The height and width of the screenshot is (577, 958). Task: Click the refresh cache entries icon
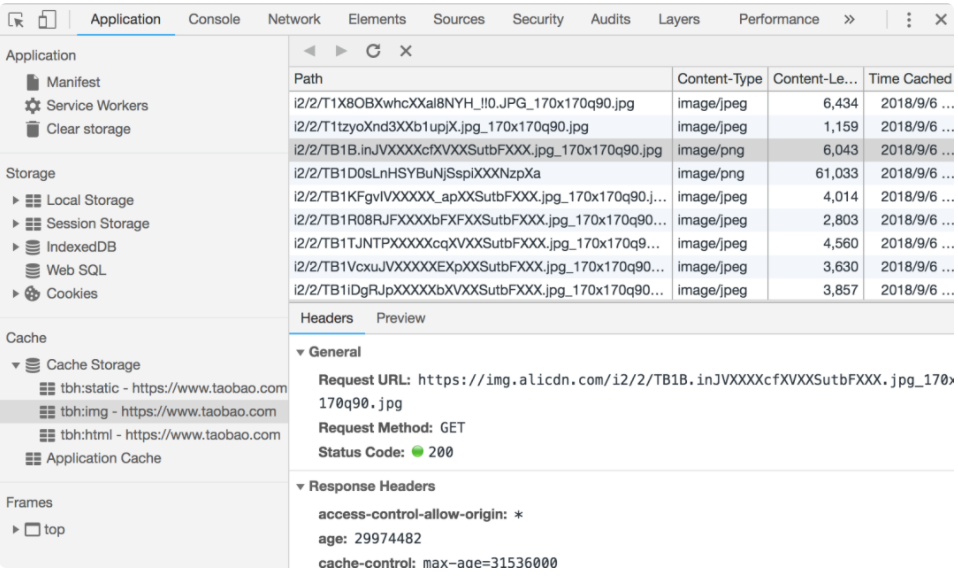pos(373,52)
